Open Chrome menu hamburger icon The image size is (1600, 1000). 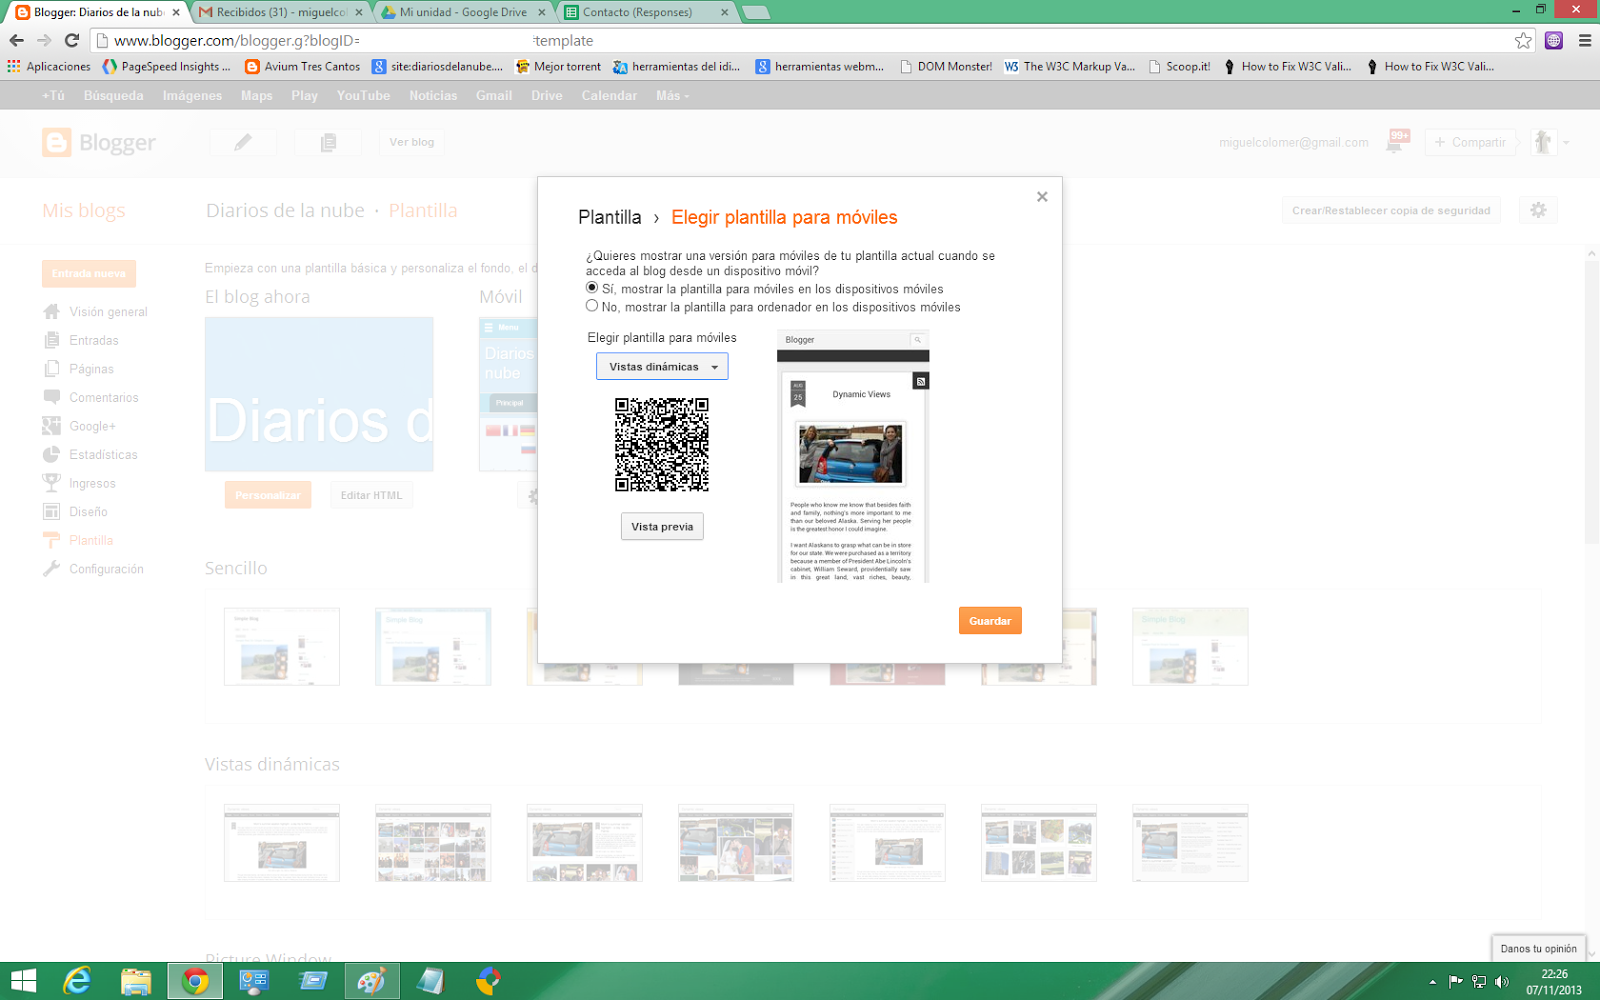click(x=1585, y=40)
